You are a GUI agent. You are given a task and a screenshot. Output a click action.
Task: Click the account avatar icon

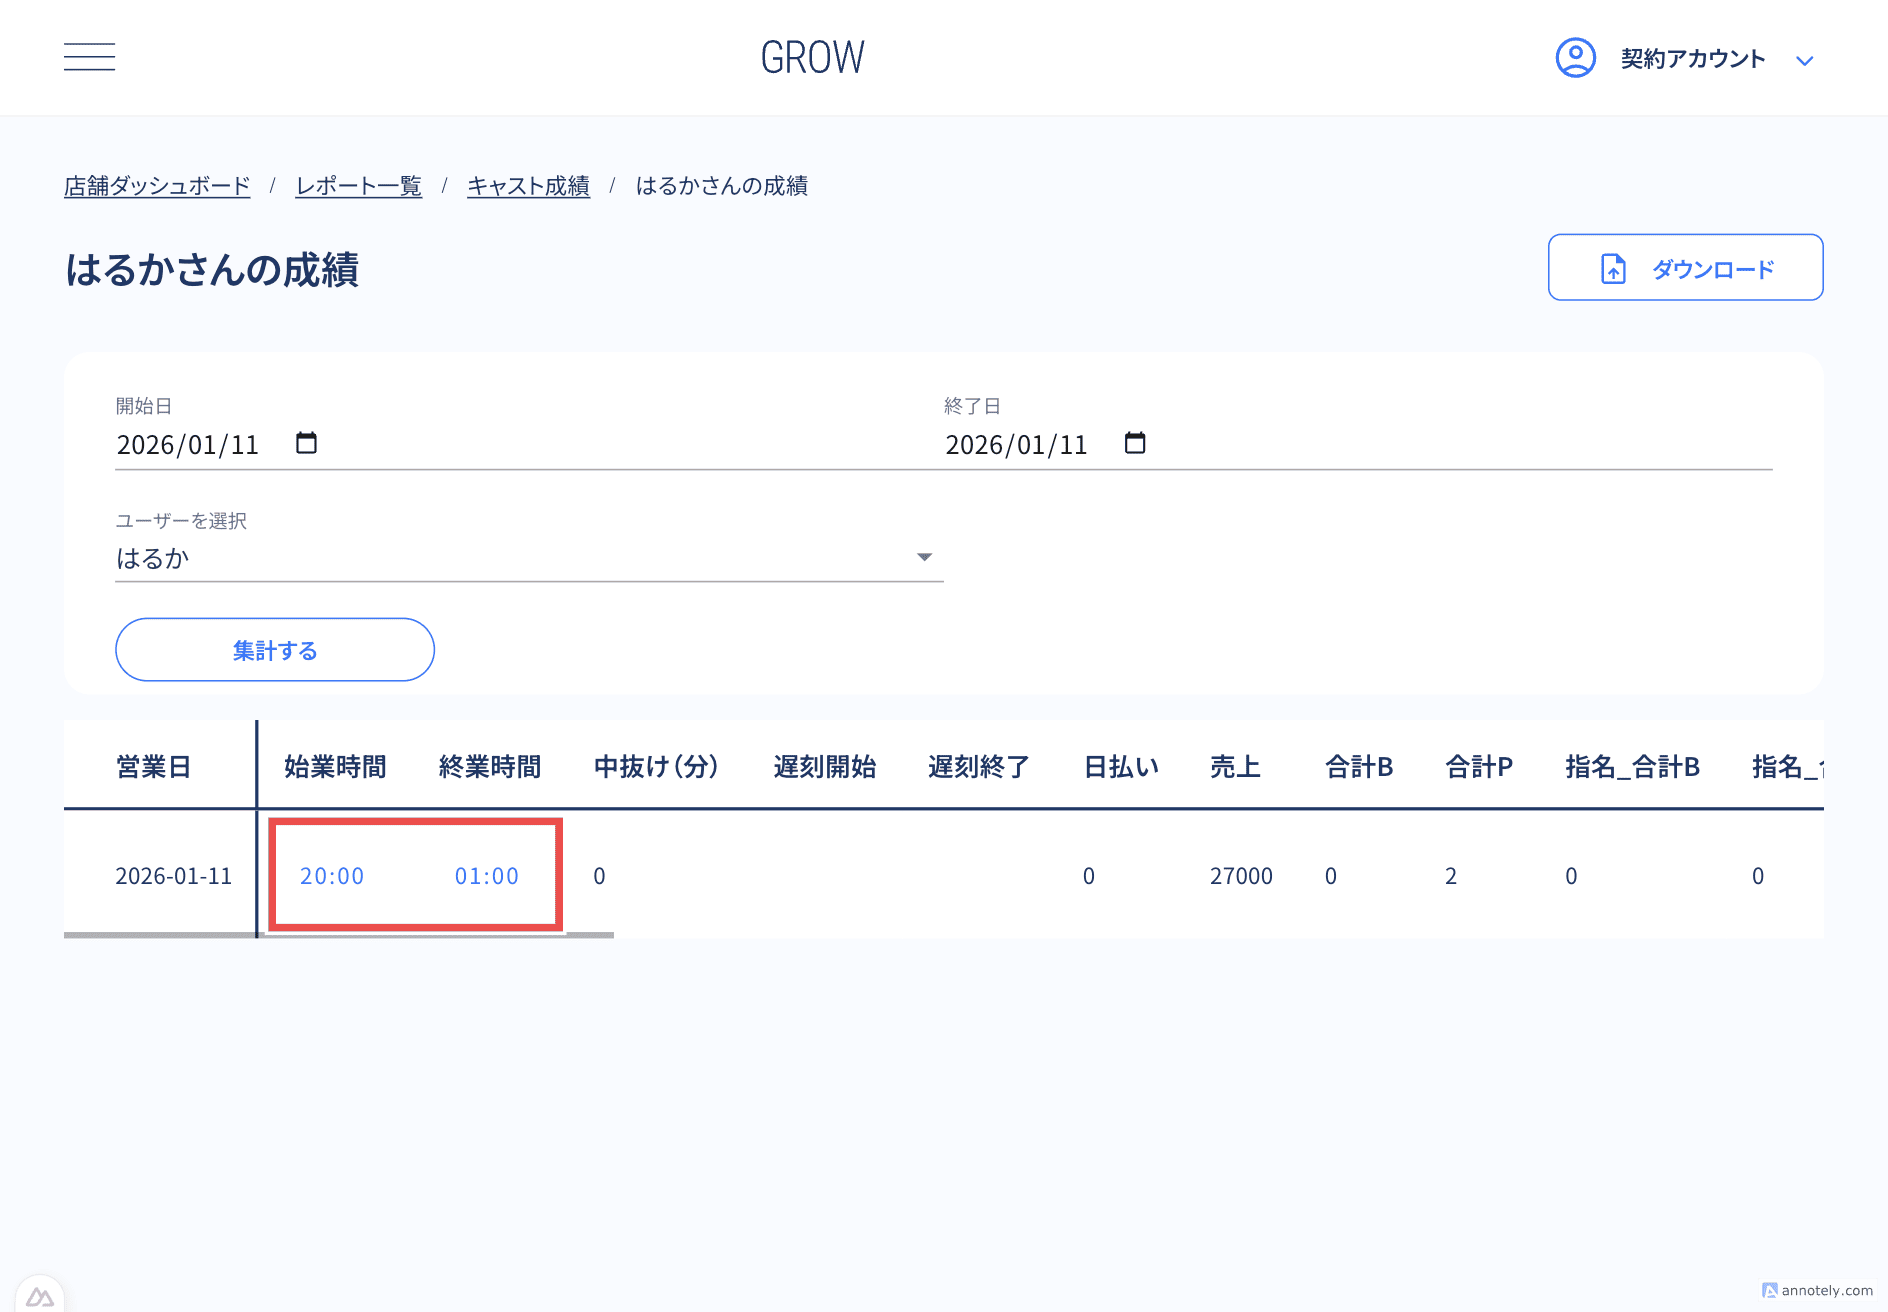click(x=1574, y=58)
